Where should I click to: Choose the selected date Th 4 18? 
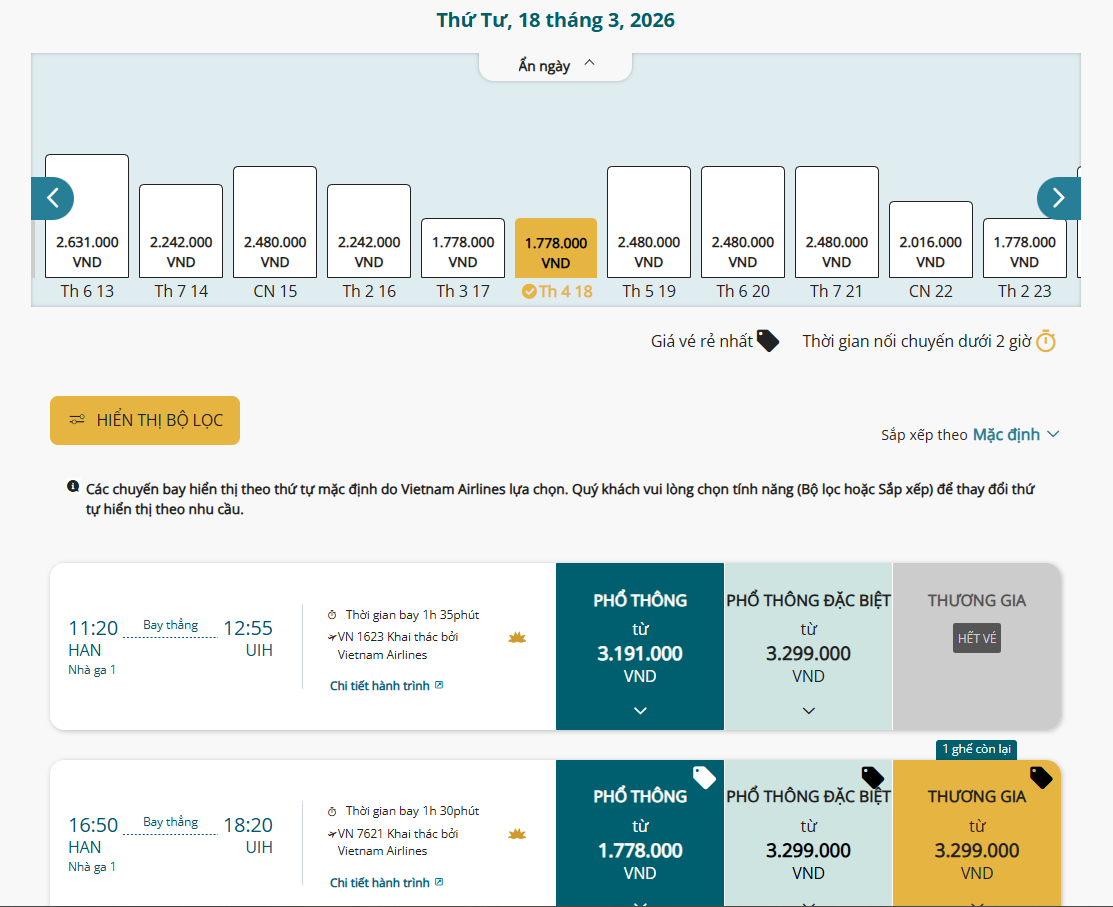pos(556,250)
